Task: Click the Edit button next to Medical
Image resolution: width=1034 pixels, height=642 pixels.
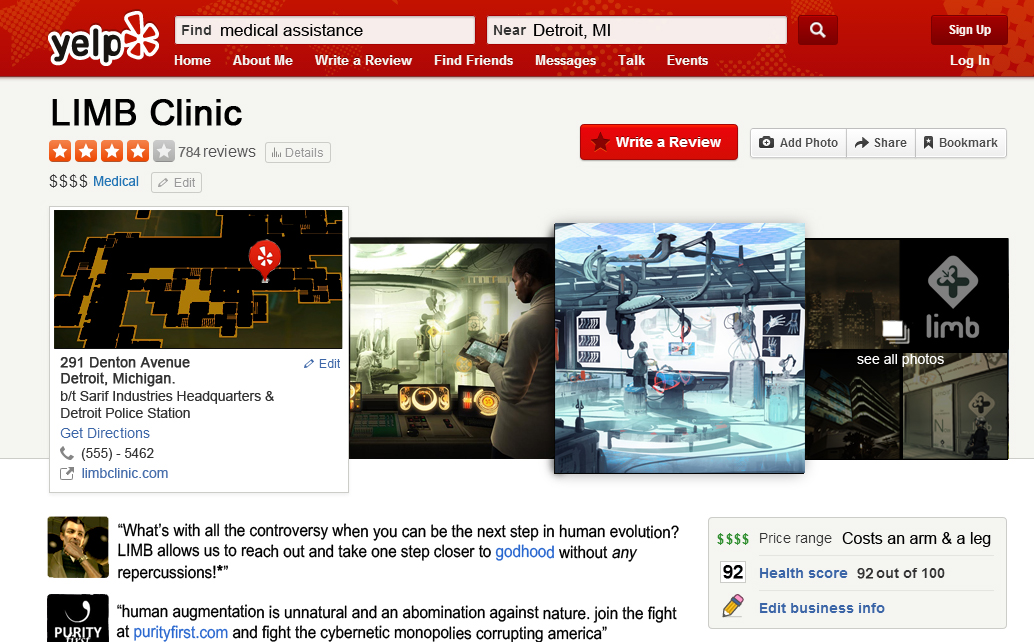Action: 176,183
